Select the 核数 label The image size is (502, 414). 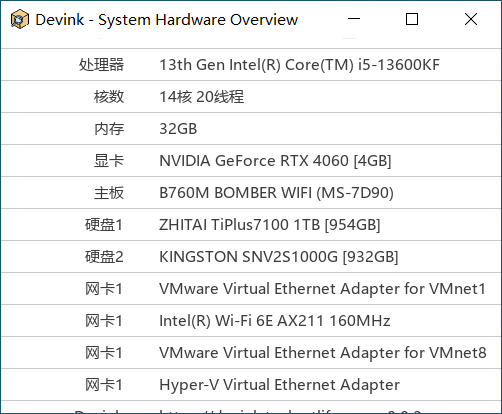(x=109, y=97)
